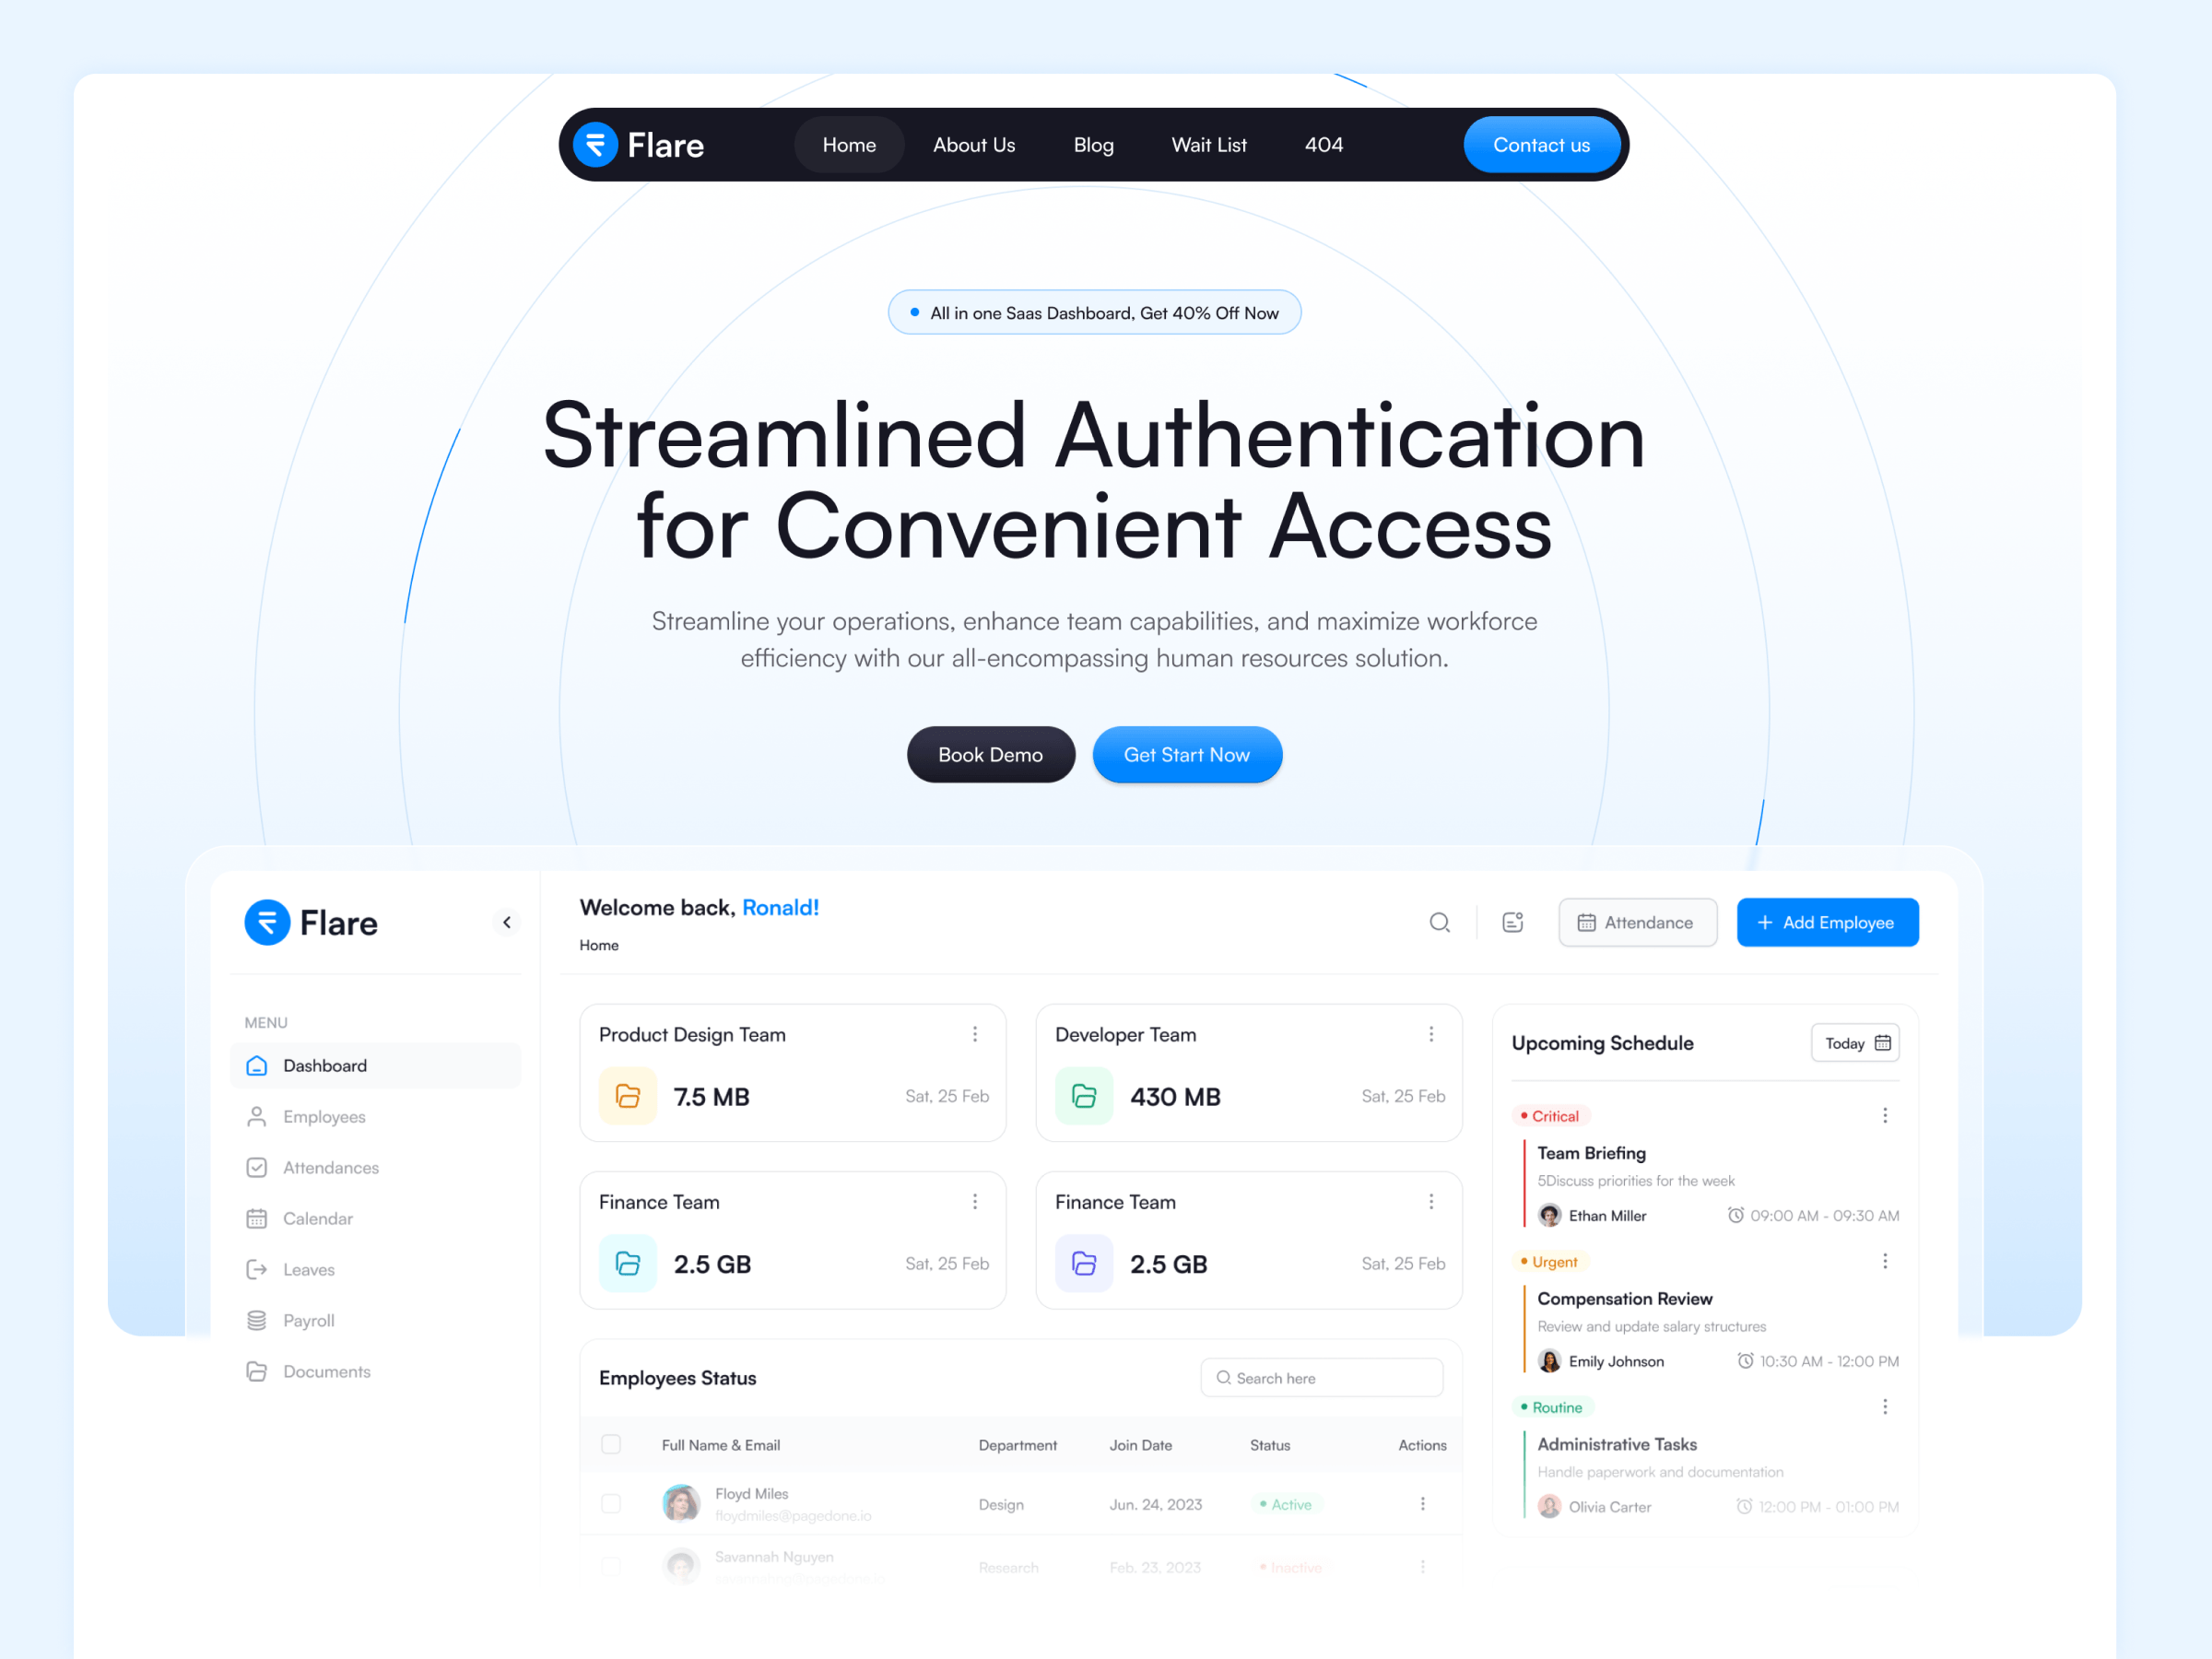Expand Product Design Team options menu
2212x1659 pixels.
coord(973,1033)
